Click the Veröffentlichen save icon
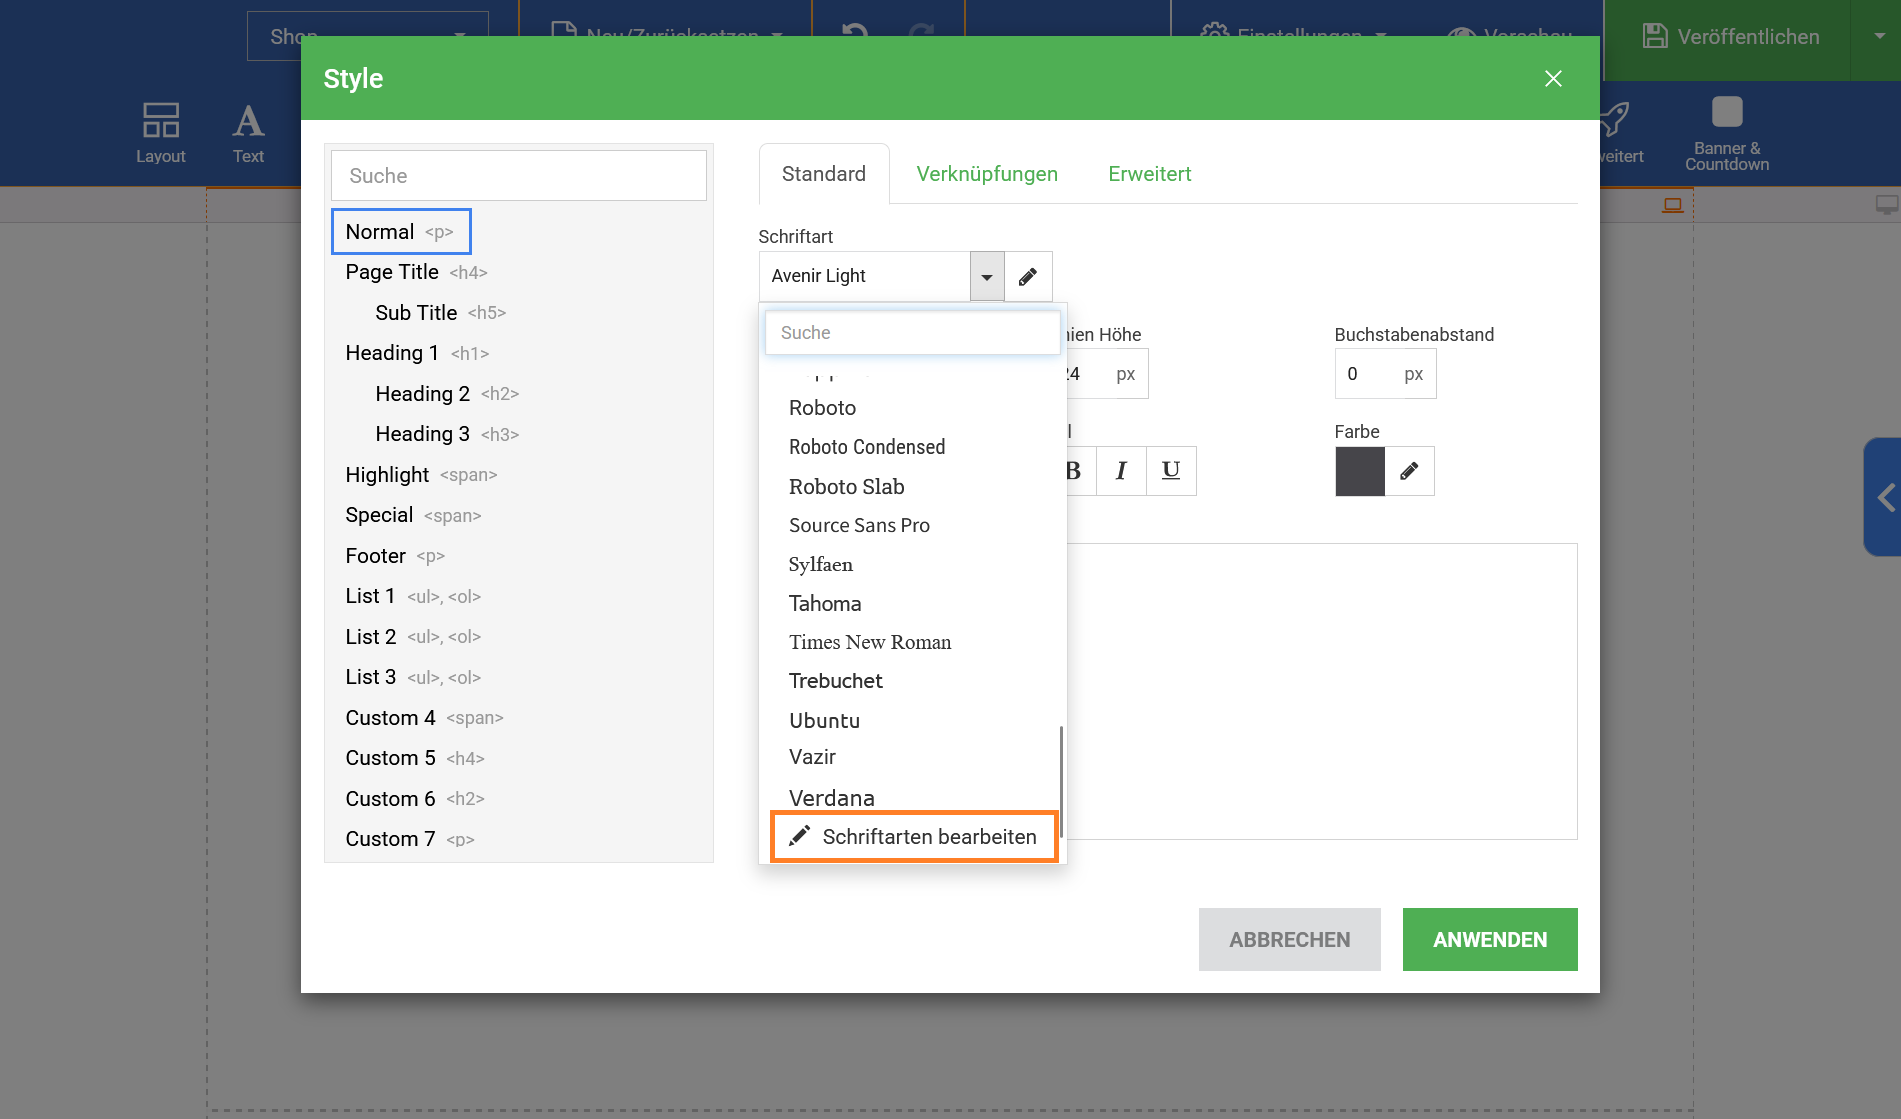The image size is (1901, 1119). (1655, 37)
